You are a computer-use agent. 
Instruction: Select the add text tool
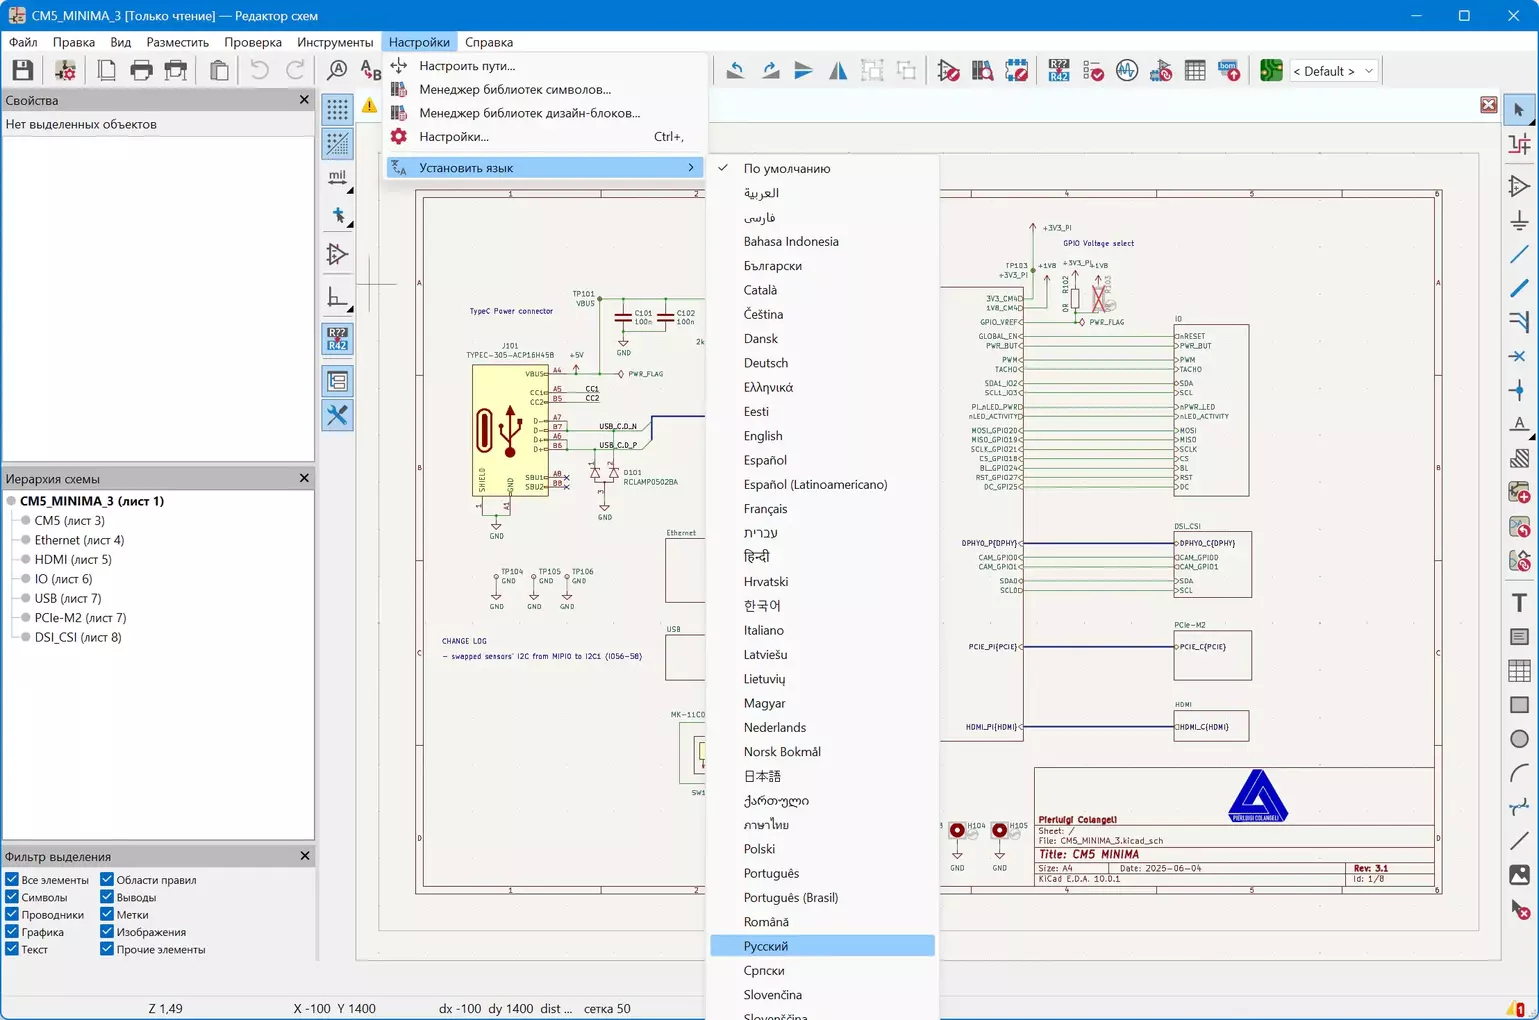click(1519, 603)
